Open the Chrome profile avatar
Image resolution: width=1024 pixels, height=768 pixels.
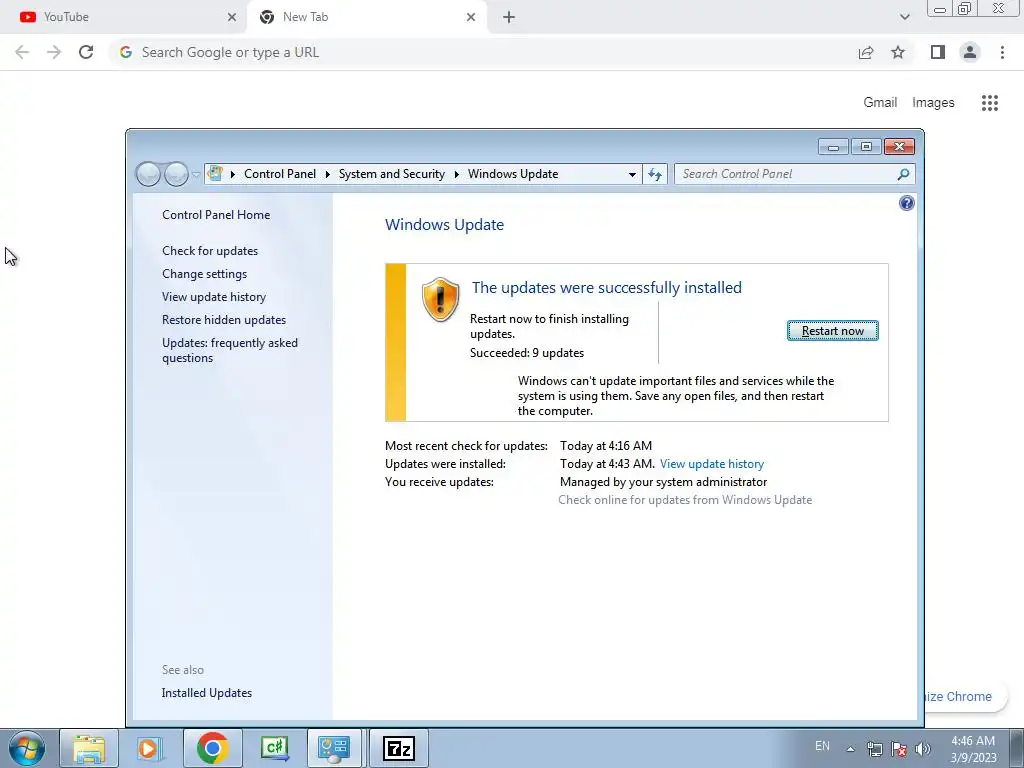click(x=970, y=52)
